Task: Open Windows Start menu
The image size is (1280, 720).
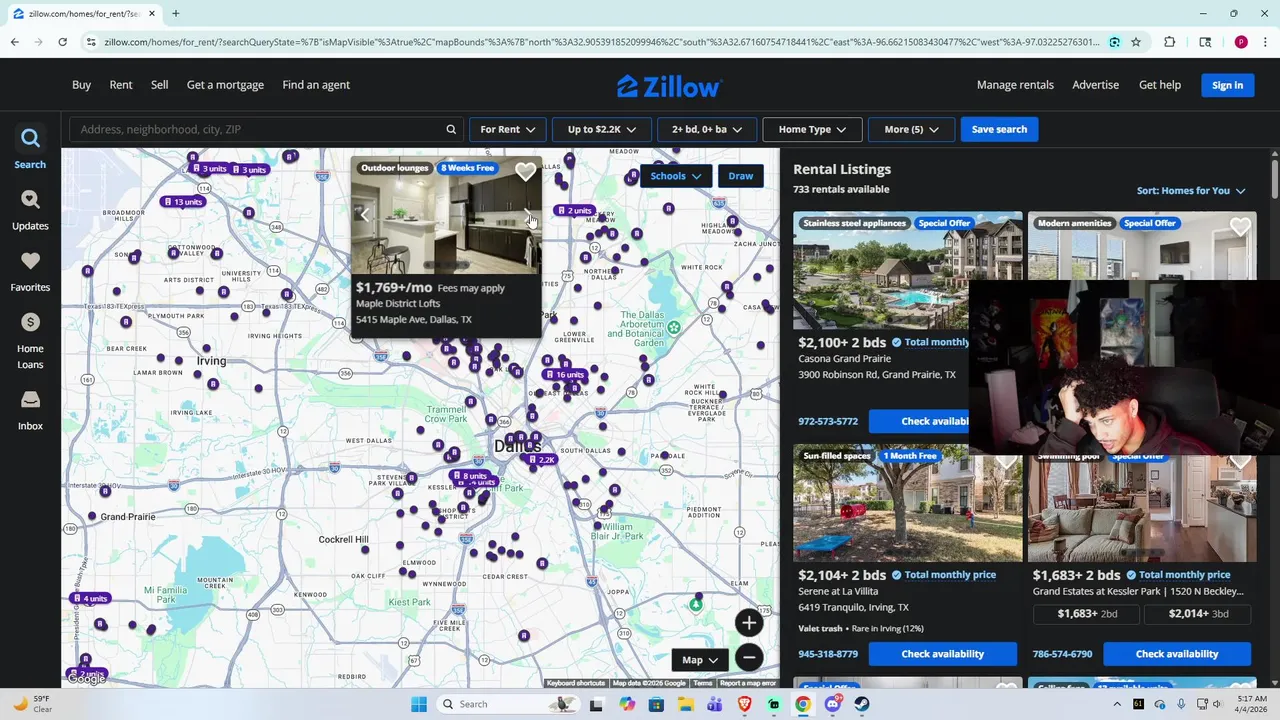Action: click(419, 704)
